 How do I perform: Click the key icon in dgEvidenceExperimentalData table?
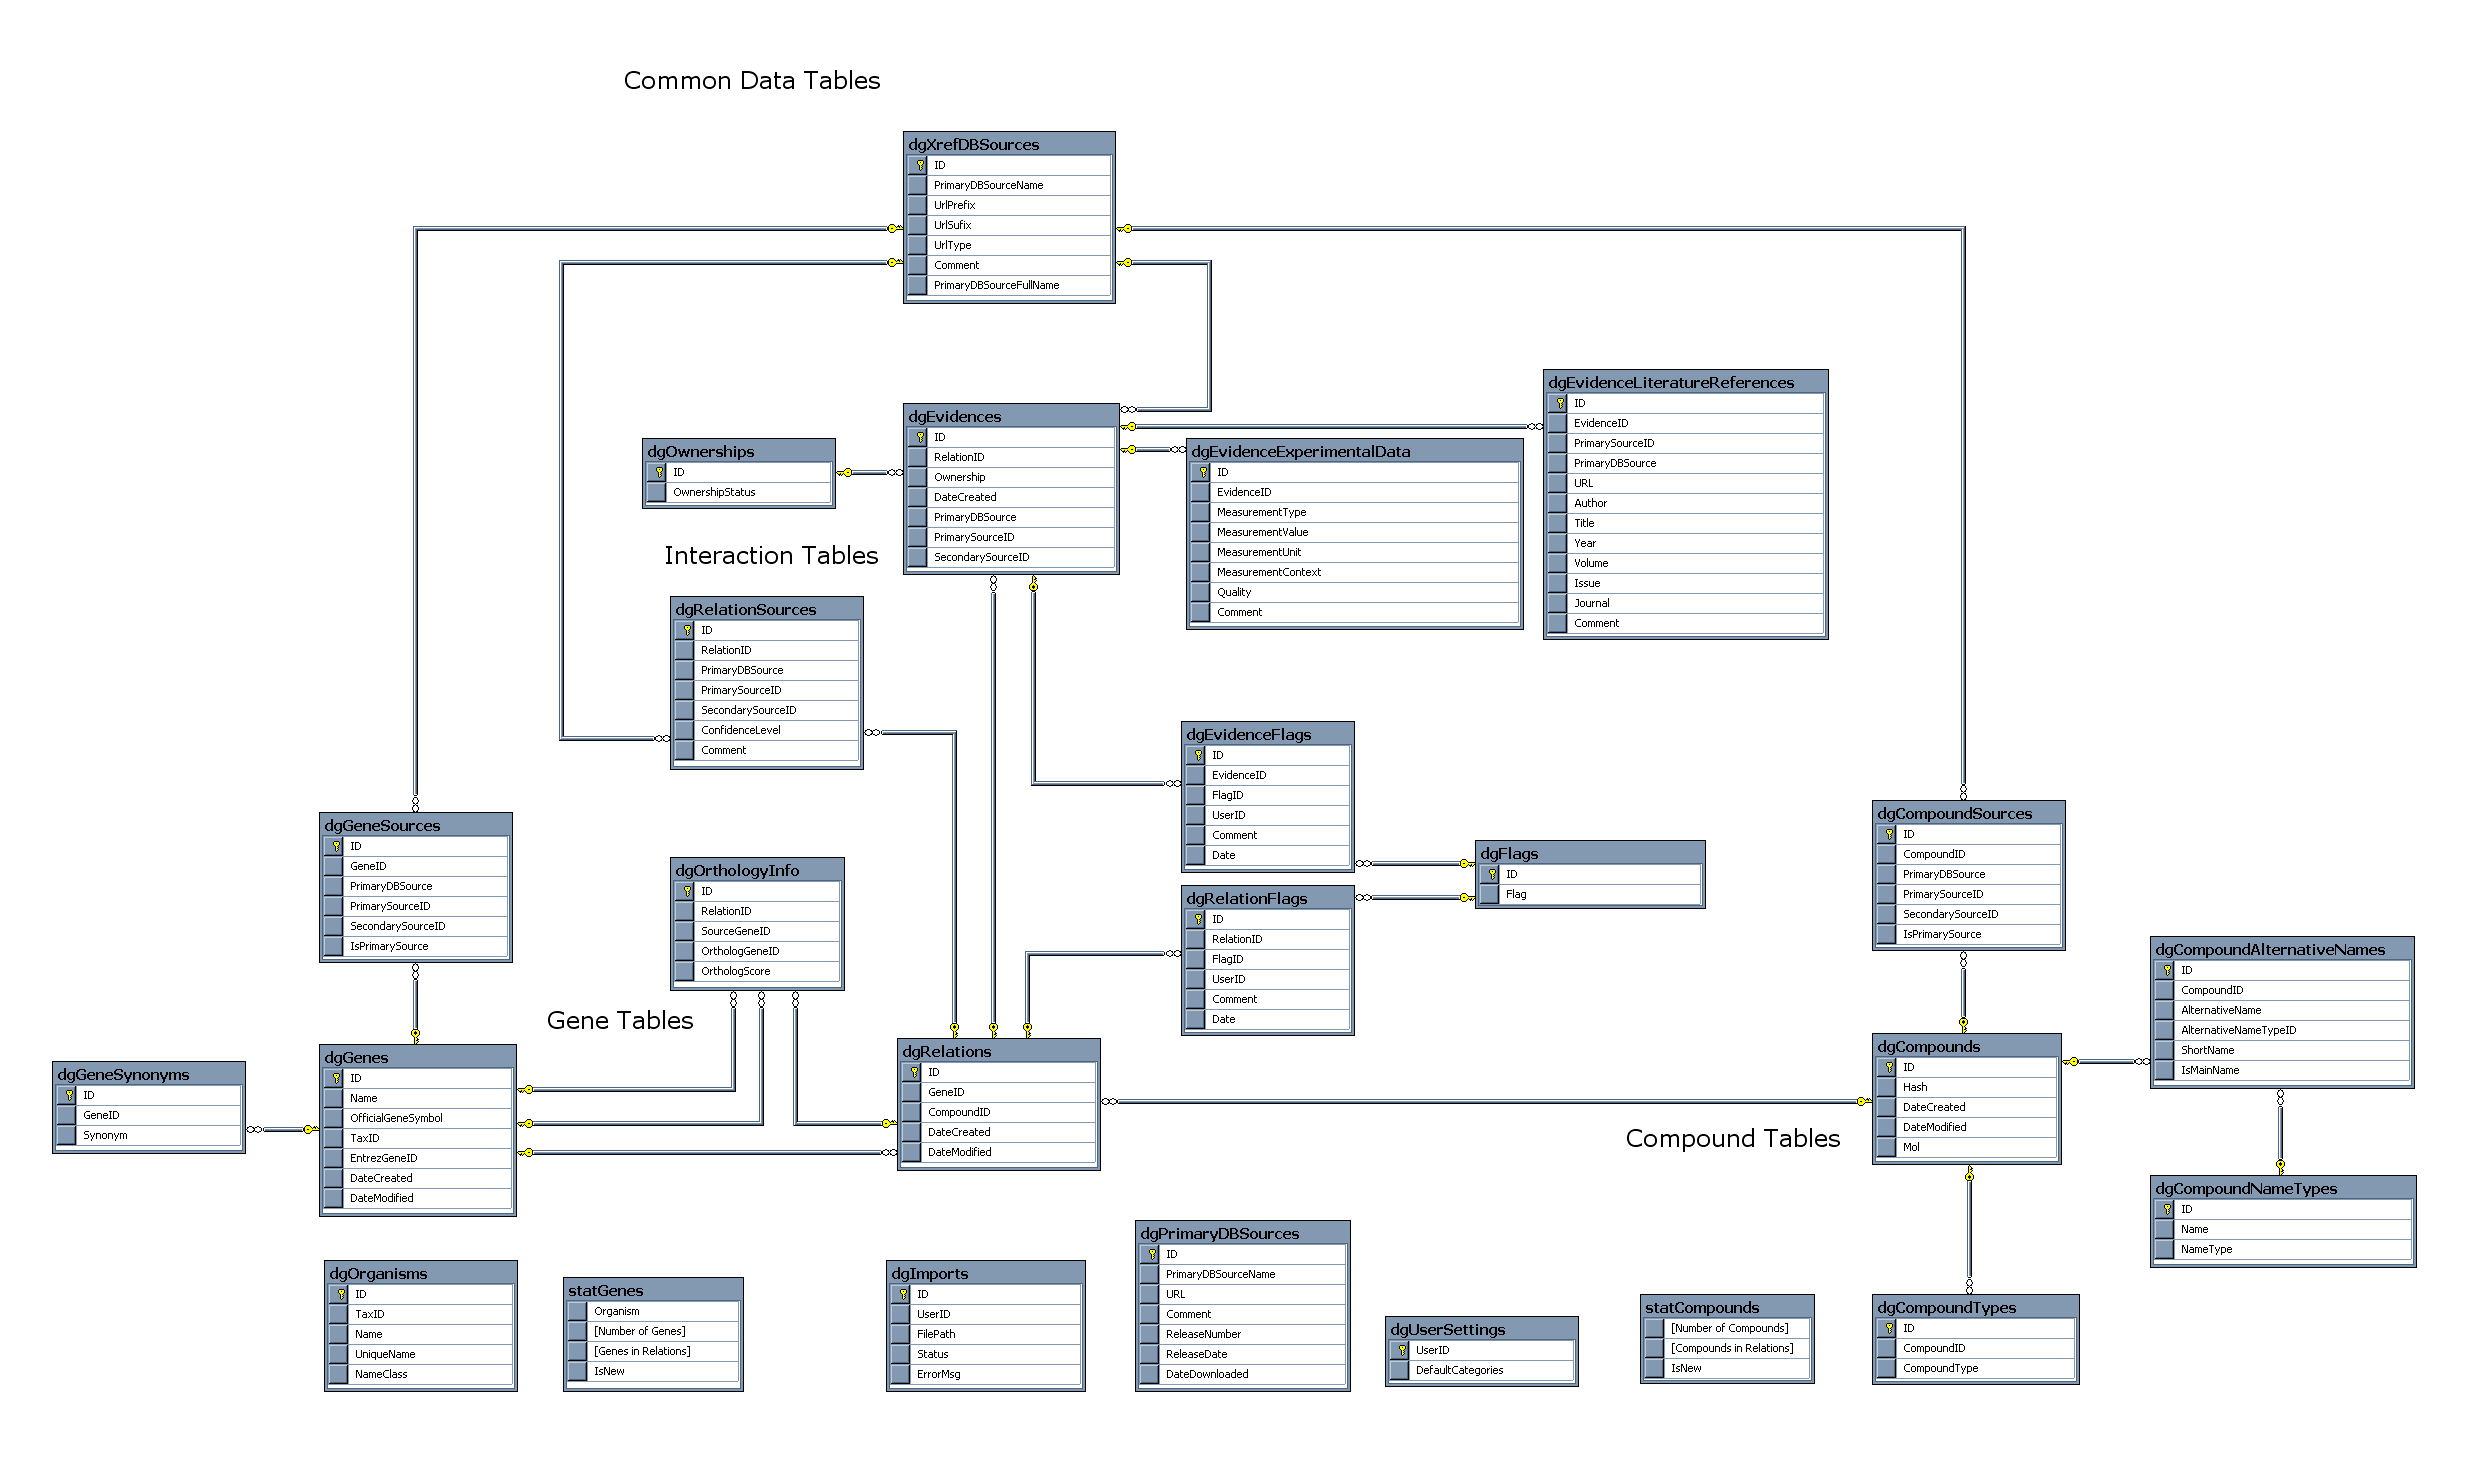1203,472
